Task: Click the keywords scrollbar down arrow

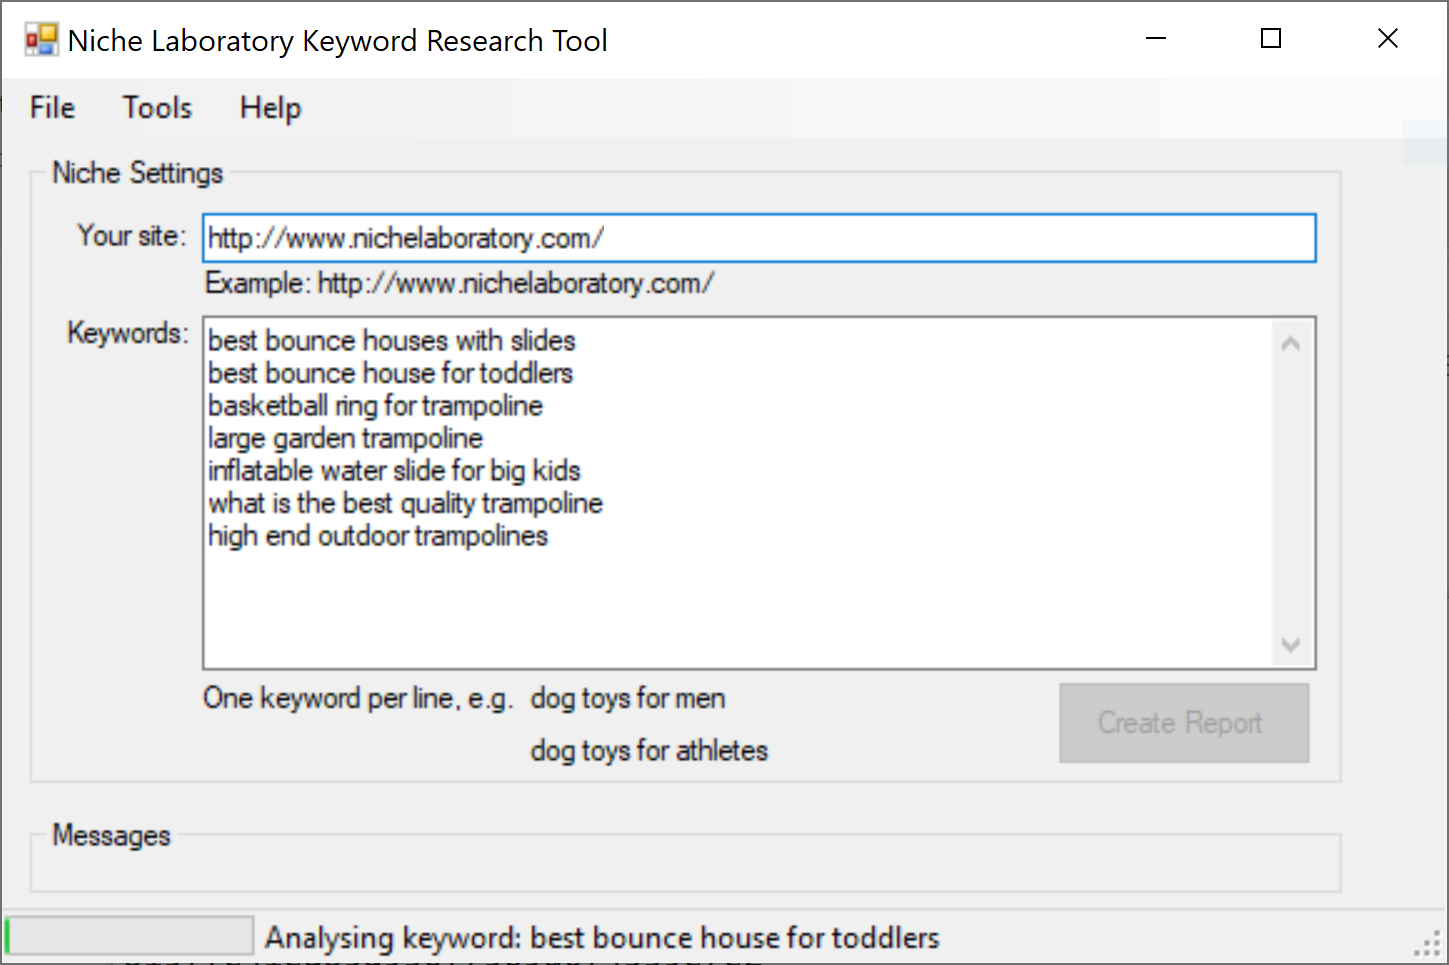Action: 1291,645
